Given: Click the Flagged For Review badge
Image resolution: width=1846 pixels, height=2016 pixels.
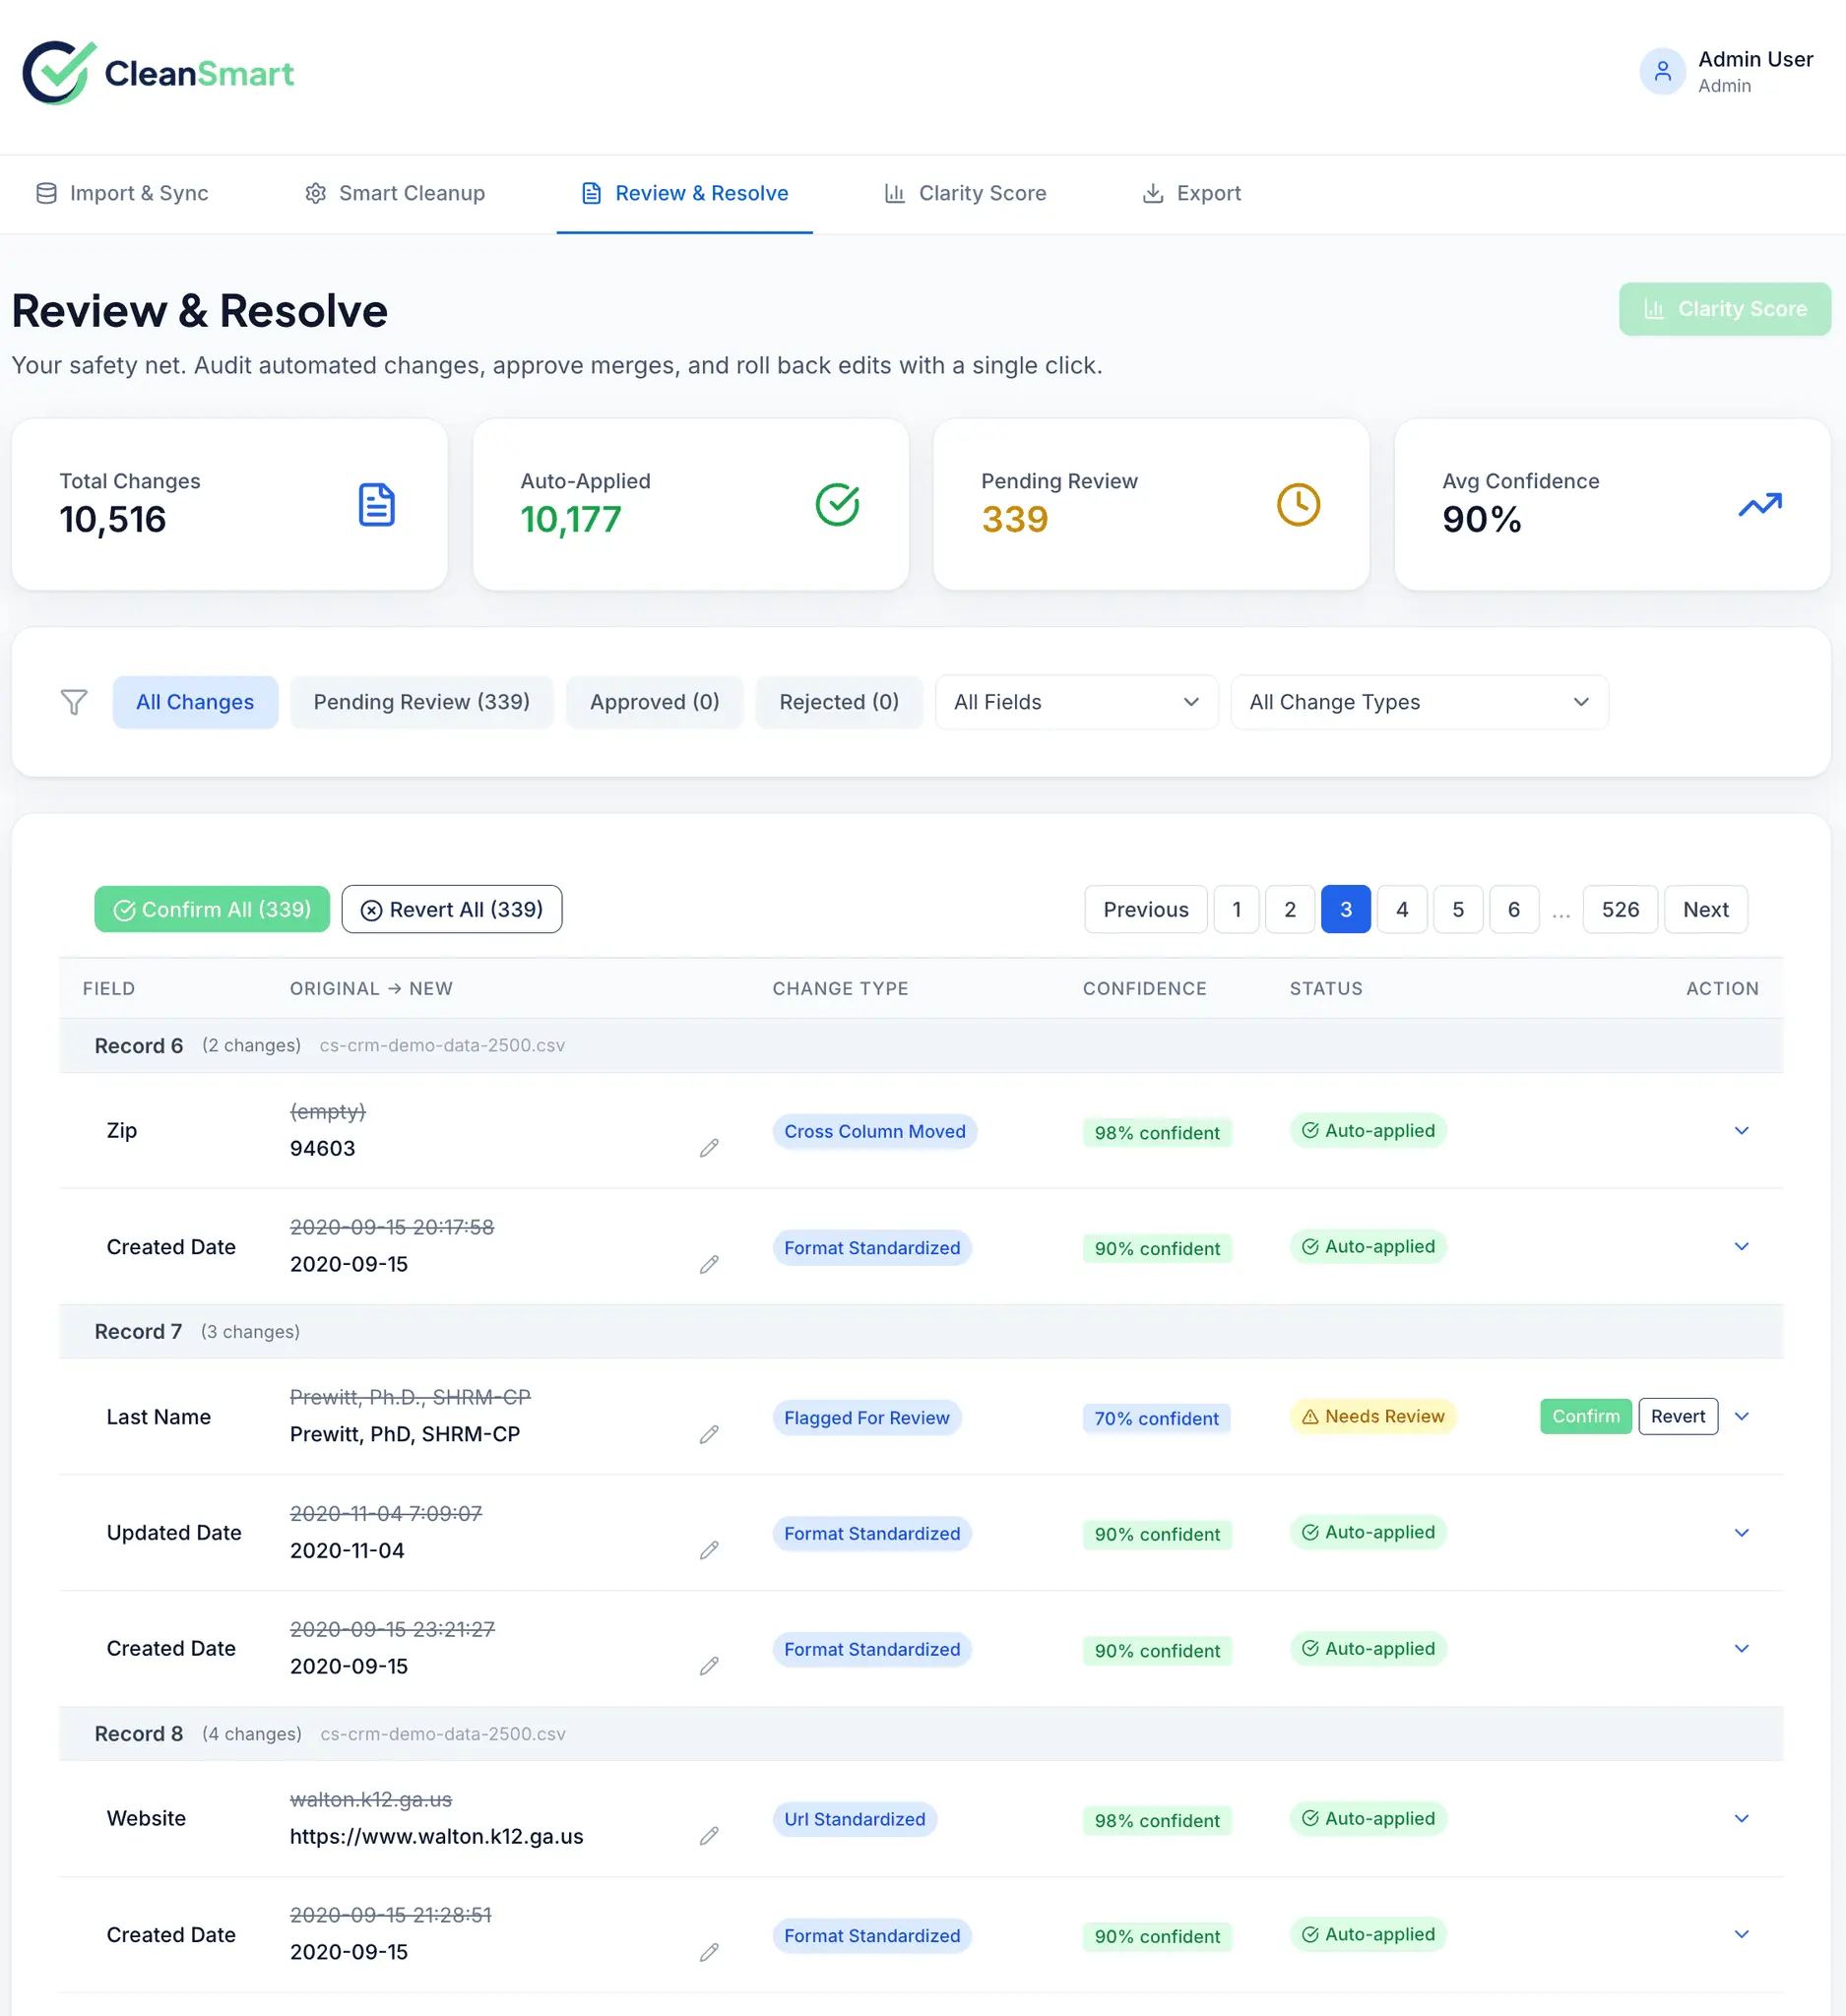Looking at the screenshot, I should tap(866, 1417).
